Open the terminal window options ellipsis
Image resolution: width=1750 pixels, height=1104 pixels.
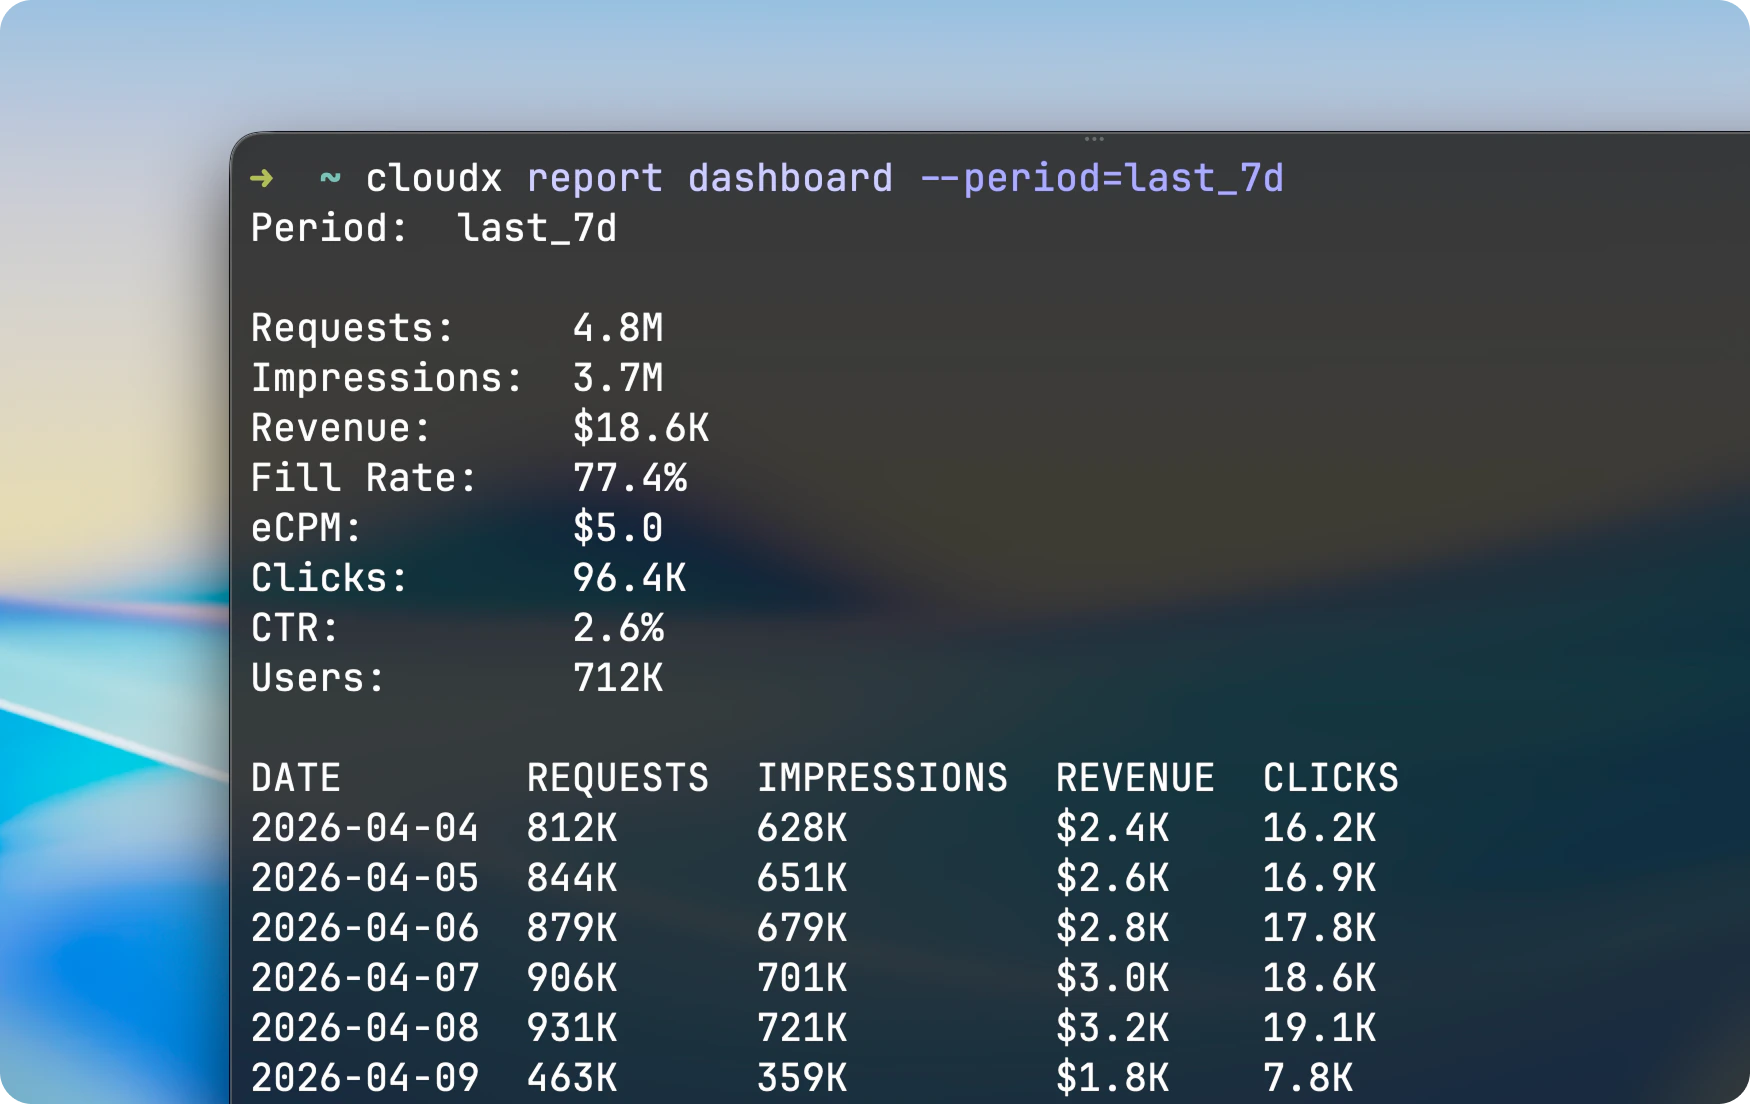[1094, 138]
